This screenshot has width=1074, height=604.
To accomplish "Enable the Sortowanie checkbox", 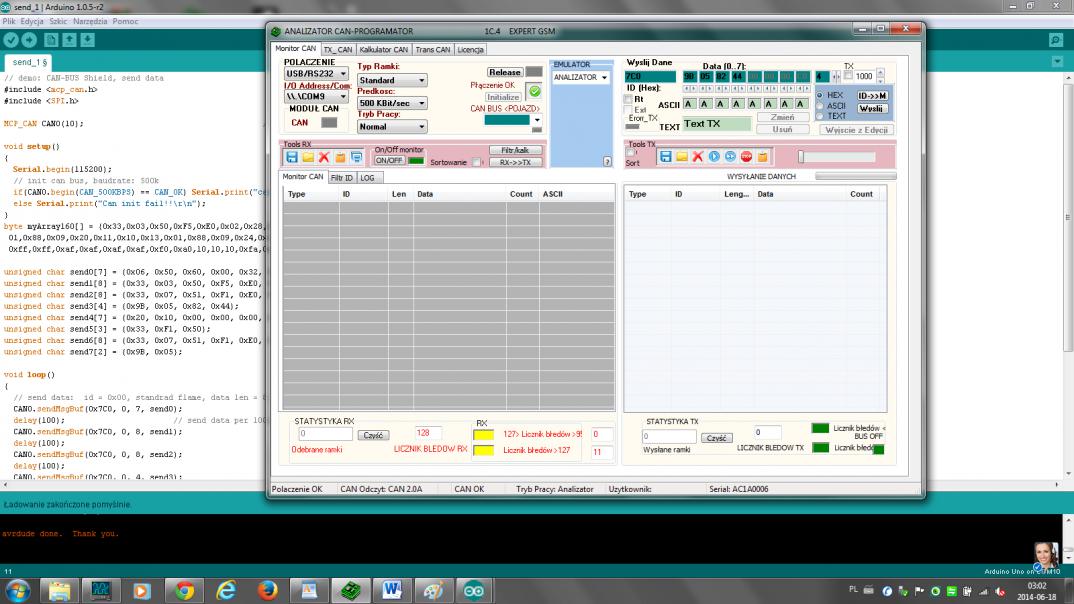I will pos(477,163).
